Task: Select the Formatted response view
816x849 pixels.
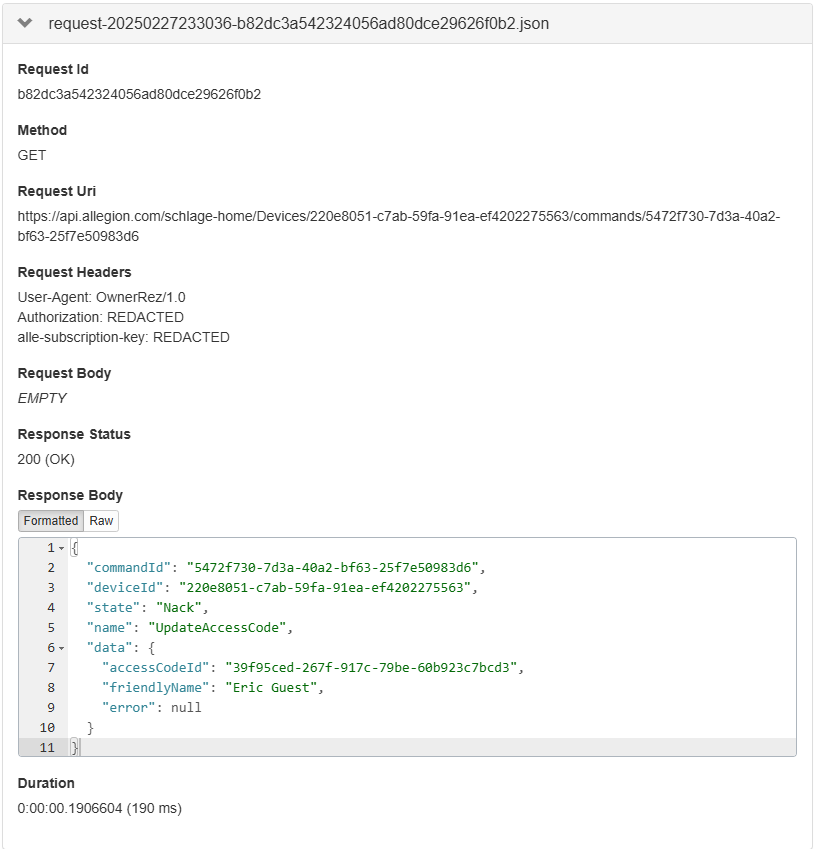Action: tap(51, 521)
